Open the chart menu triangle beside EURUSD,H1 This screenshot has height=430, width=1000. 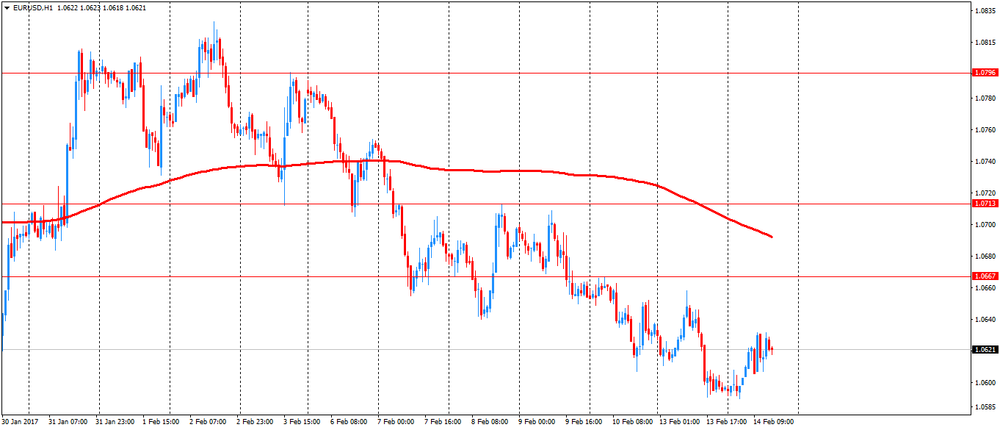pos(7,10)
